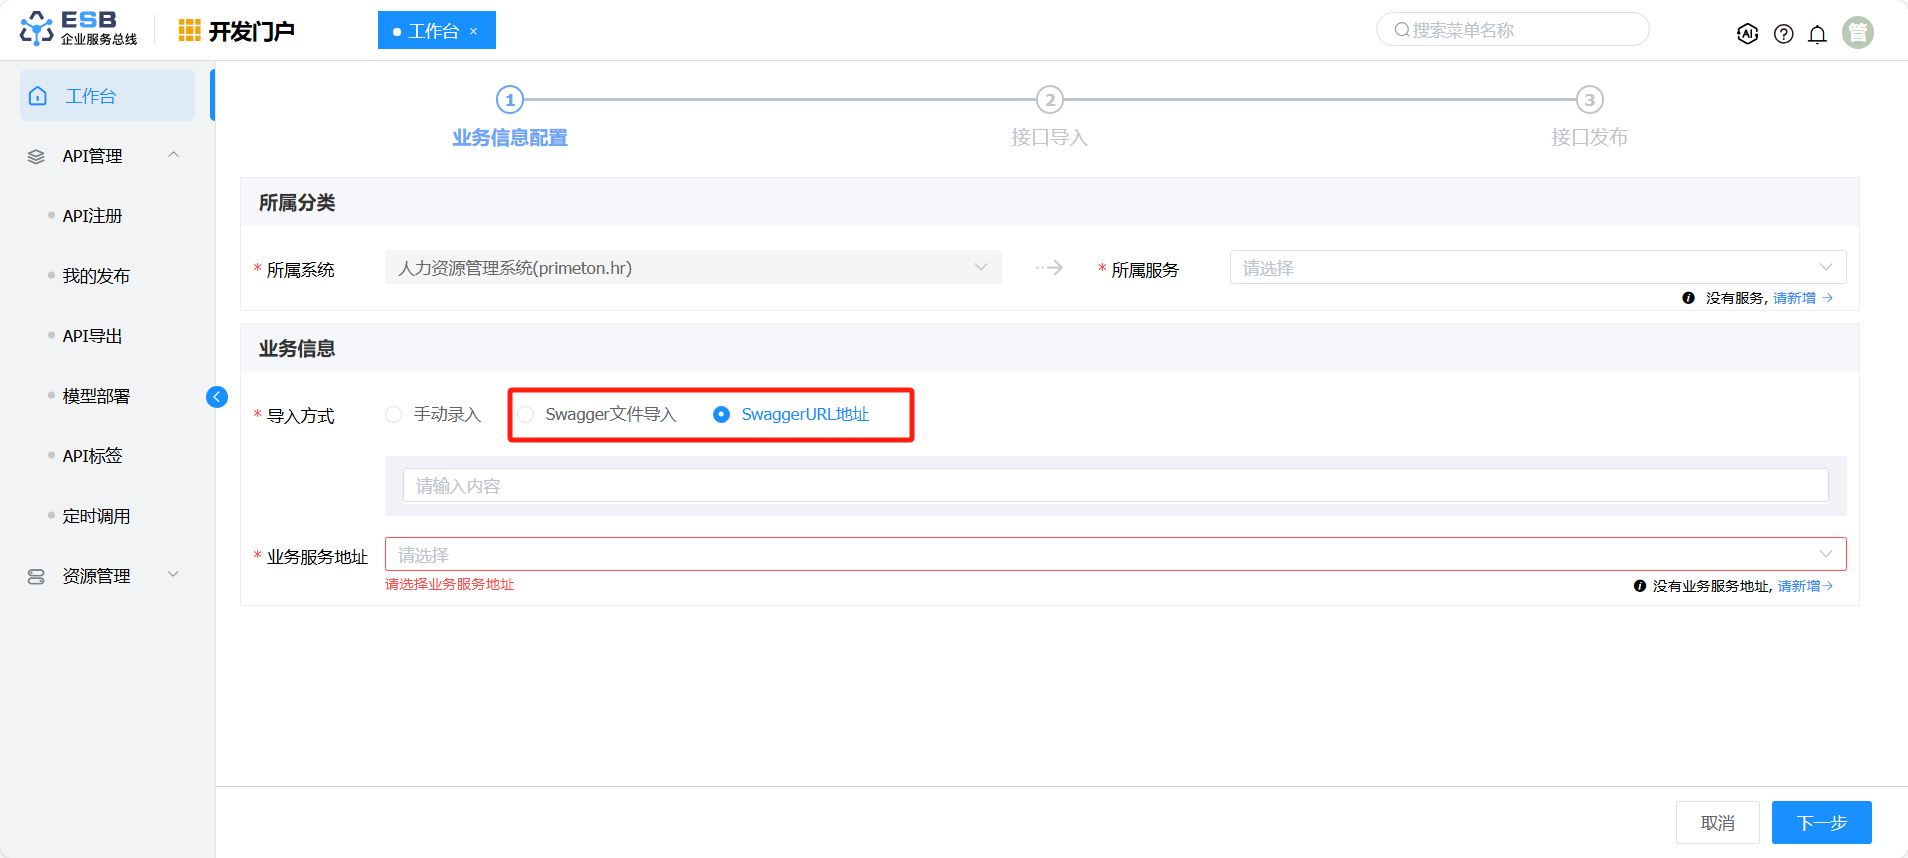Click the ESB enterprise service bus logo
Image resolution: width=1908 pixels, height=858 pixels.
coord(79,29)
